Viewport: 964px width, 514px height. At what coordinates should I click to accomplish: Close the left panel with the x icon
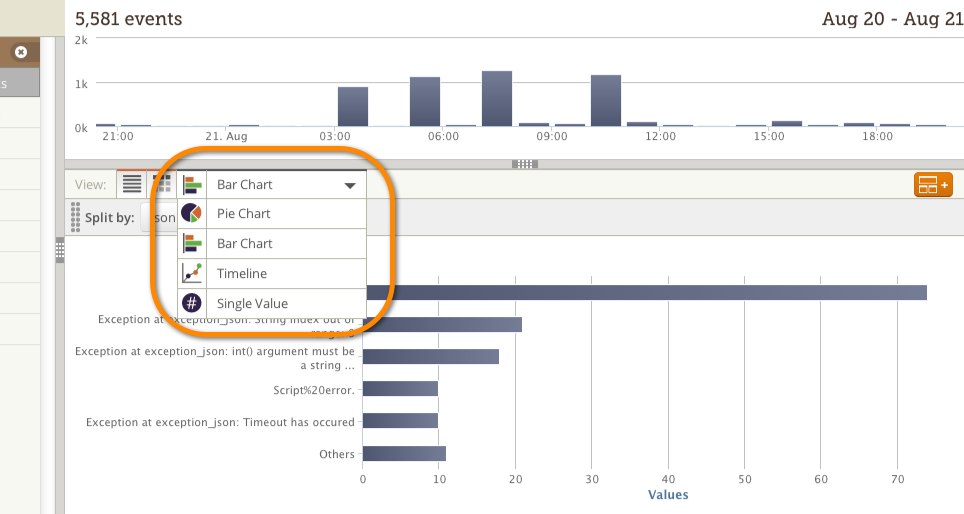[x=21, y=52]
